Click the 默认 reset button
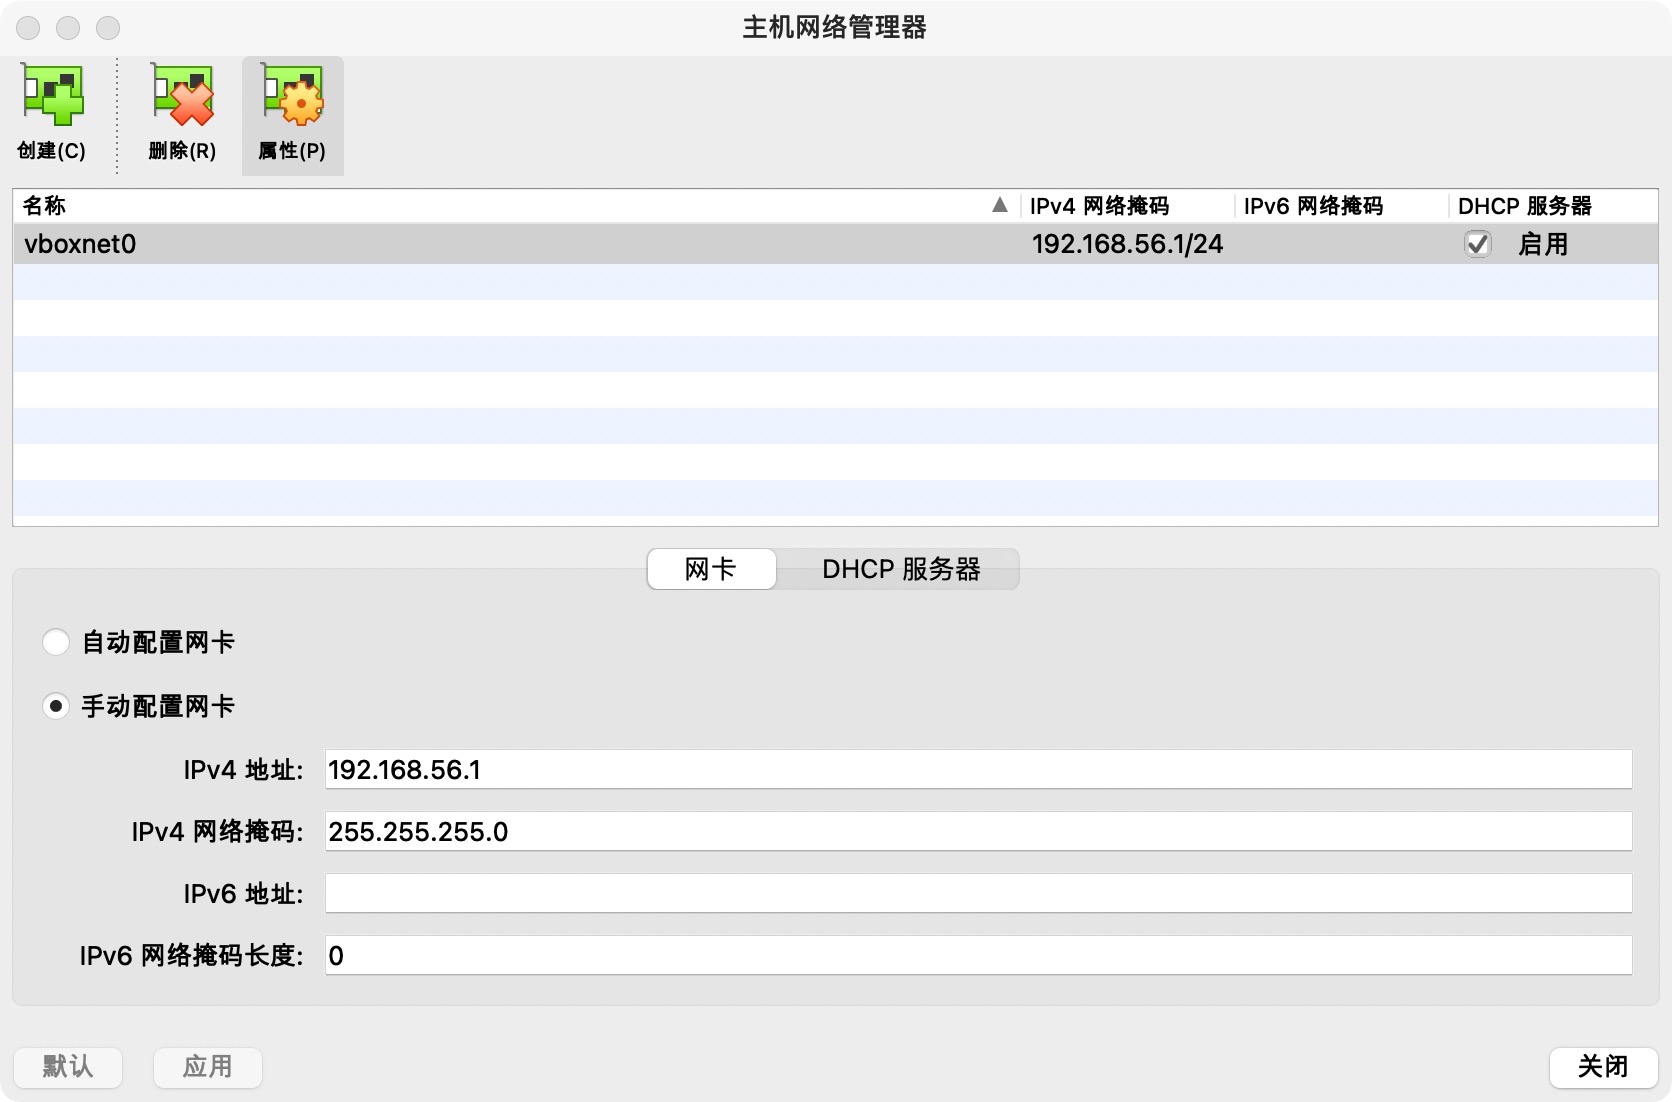Image resolution: width=1672 pixels, height=1102 pixels. pyautogui.click(x=68, y=1067)
